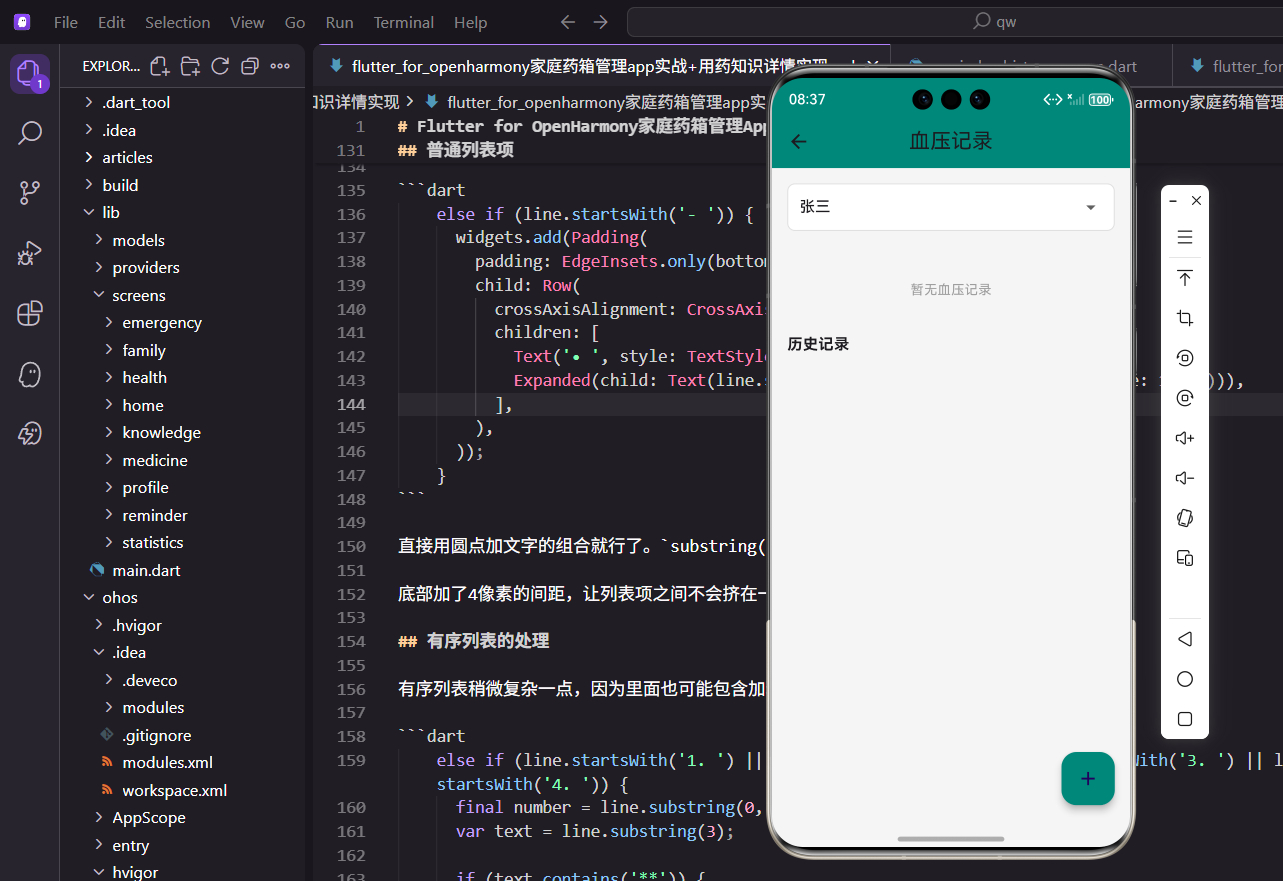Click the emulator crop screenshot icon
Screen dimensions: 1283x881
1185,318
